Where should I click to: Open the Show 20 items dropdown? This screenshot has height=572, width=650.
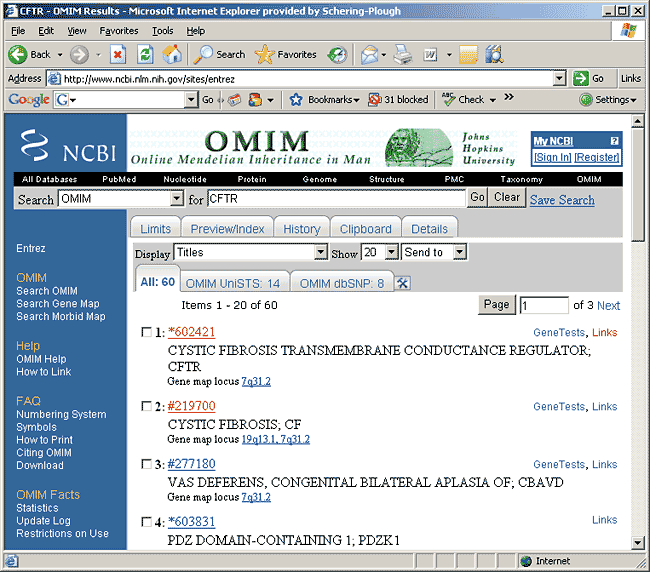tap(391, 252)
